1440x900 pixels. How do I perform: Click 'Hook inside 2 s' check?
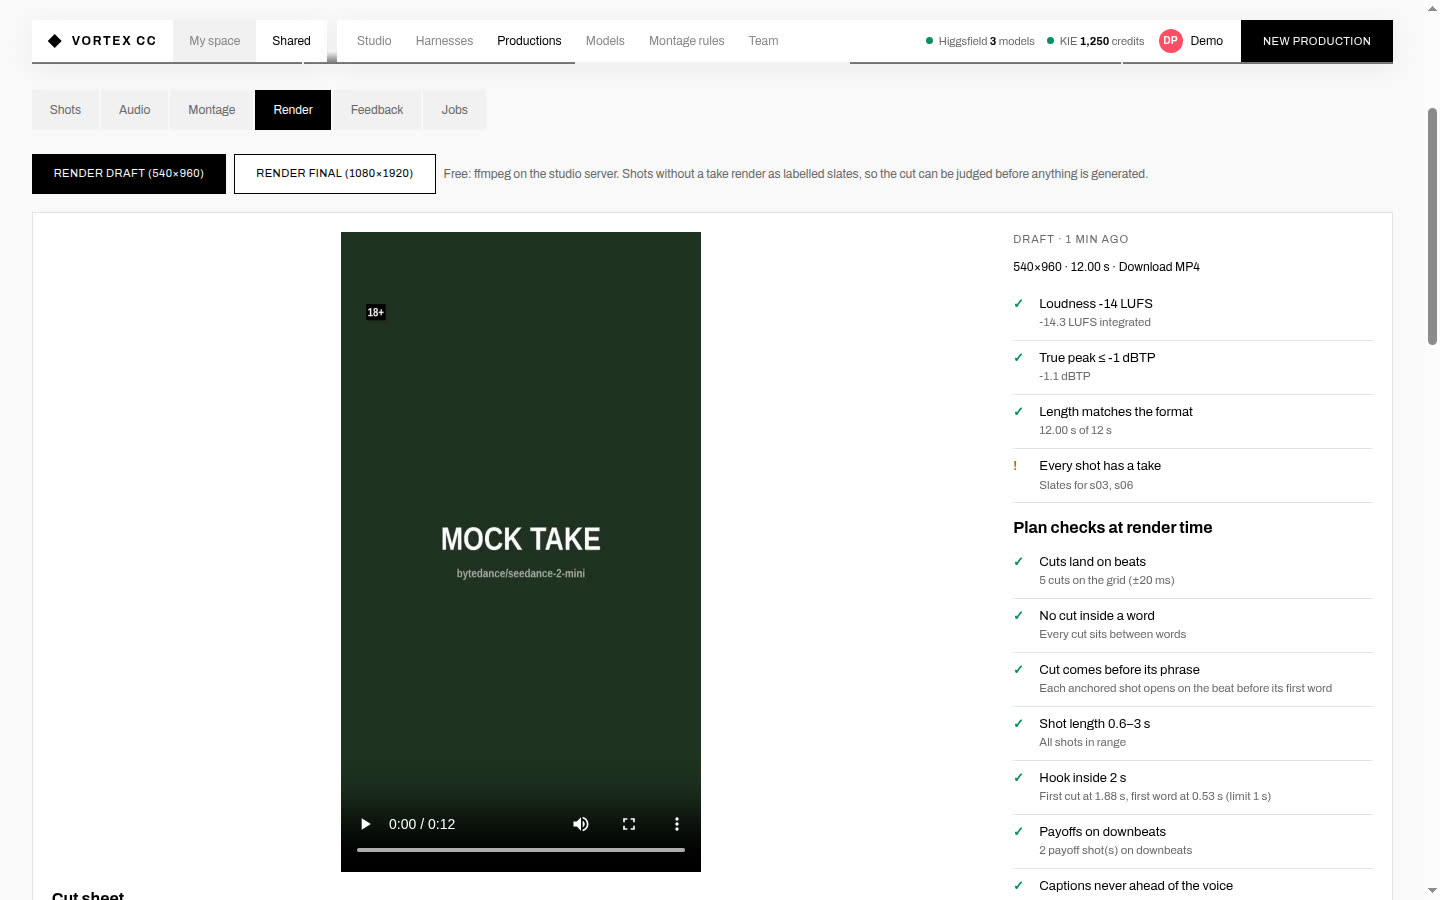(1193, 787)
